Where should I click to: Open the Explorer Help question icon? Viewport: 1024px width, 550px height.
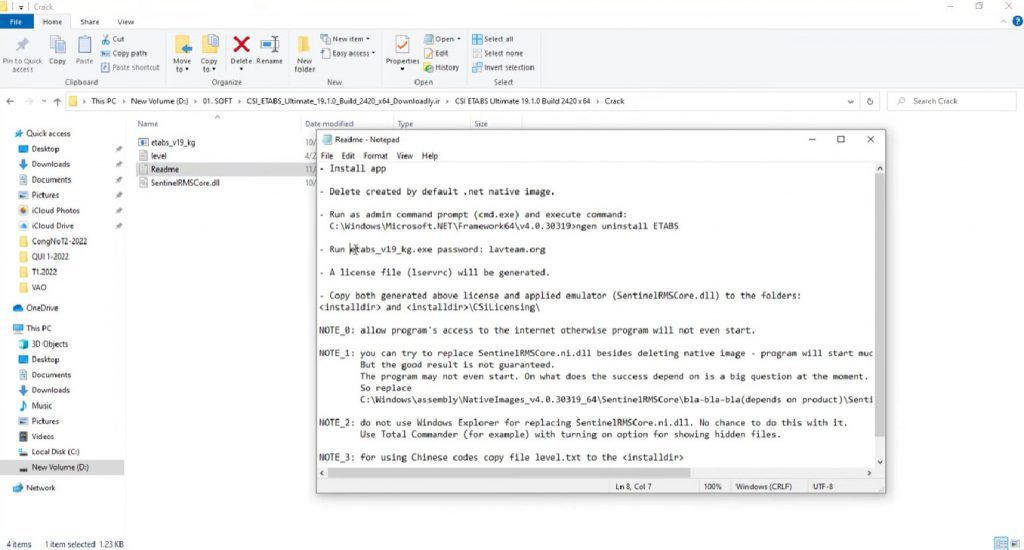tap(1017, 22)
